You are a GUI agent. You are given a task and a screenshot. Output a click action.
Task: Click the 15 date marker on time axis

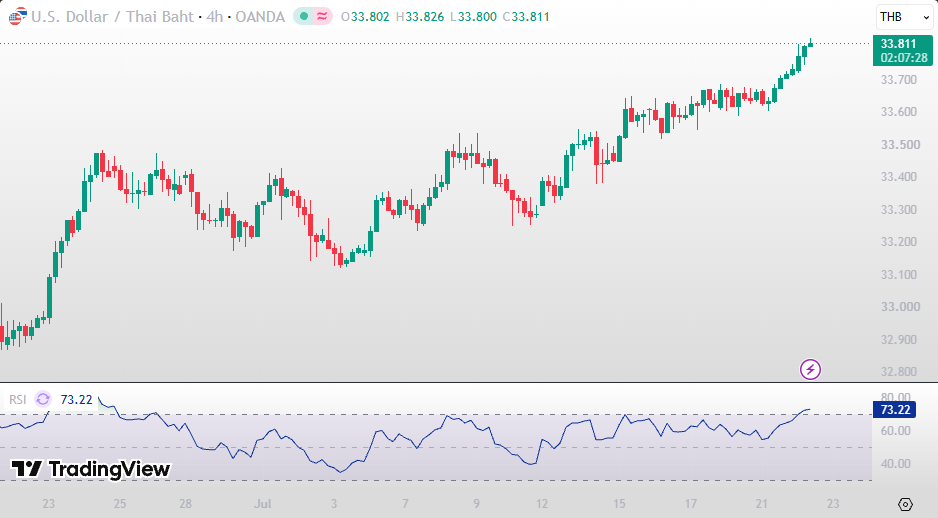pyautogui.click(x=619, y=504)
